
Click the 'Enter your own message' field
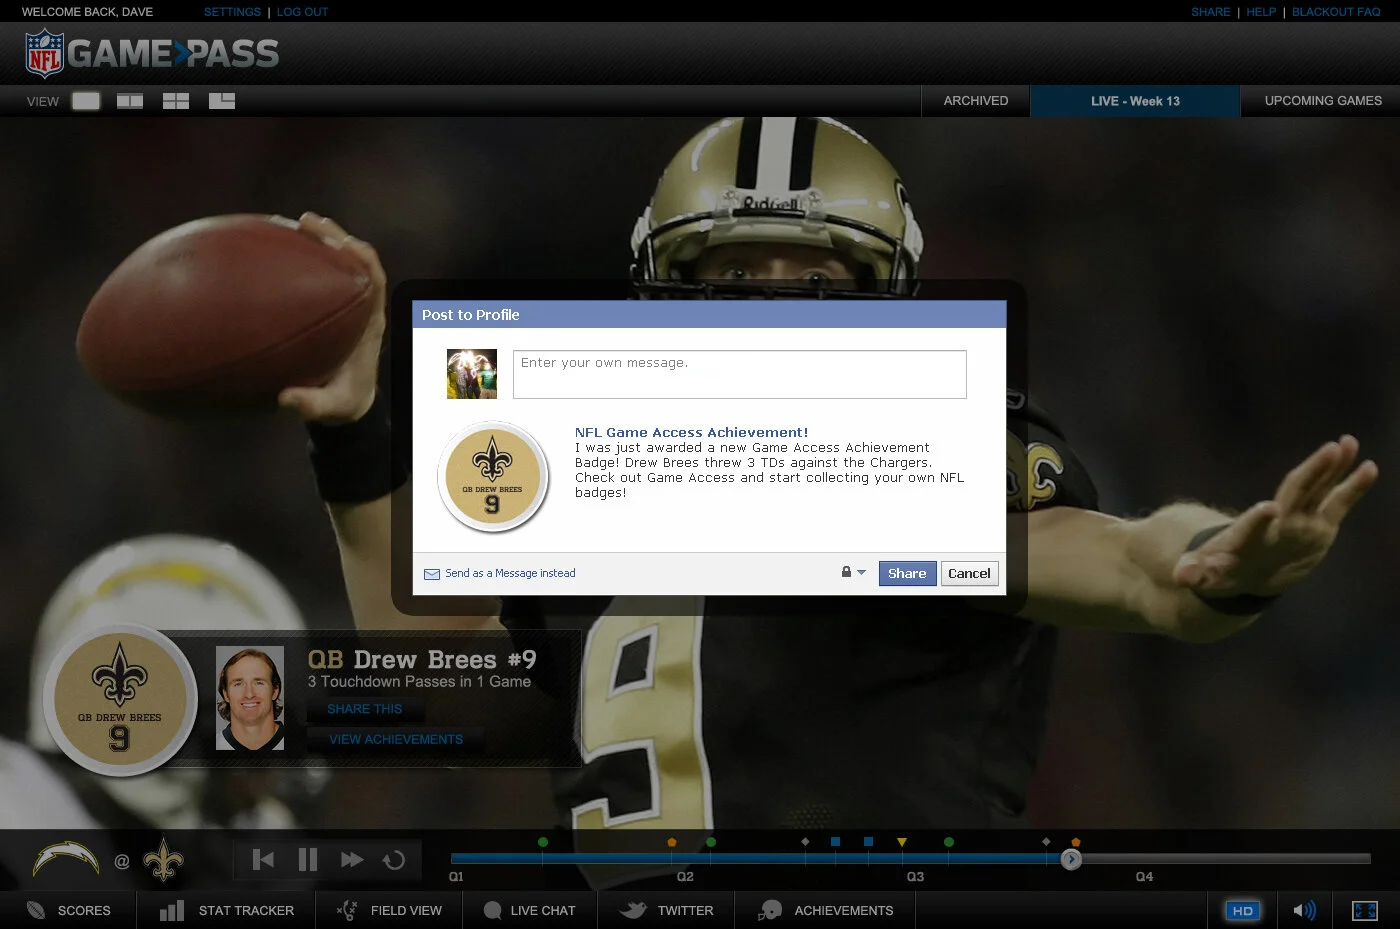[740, 374]
